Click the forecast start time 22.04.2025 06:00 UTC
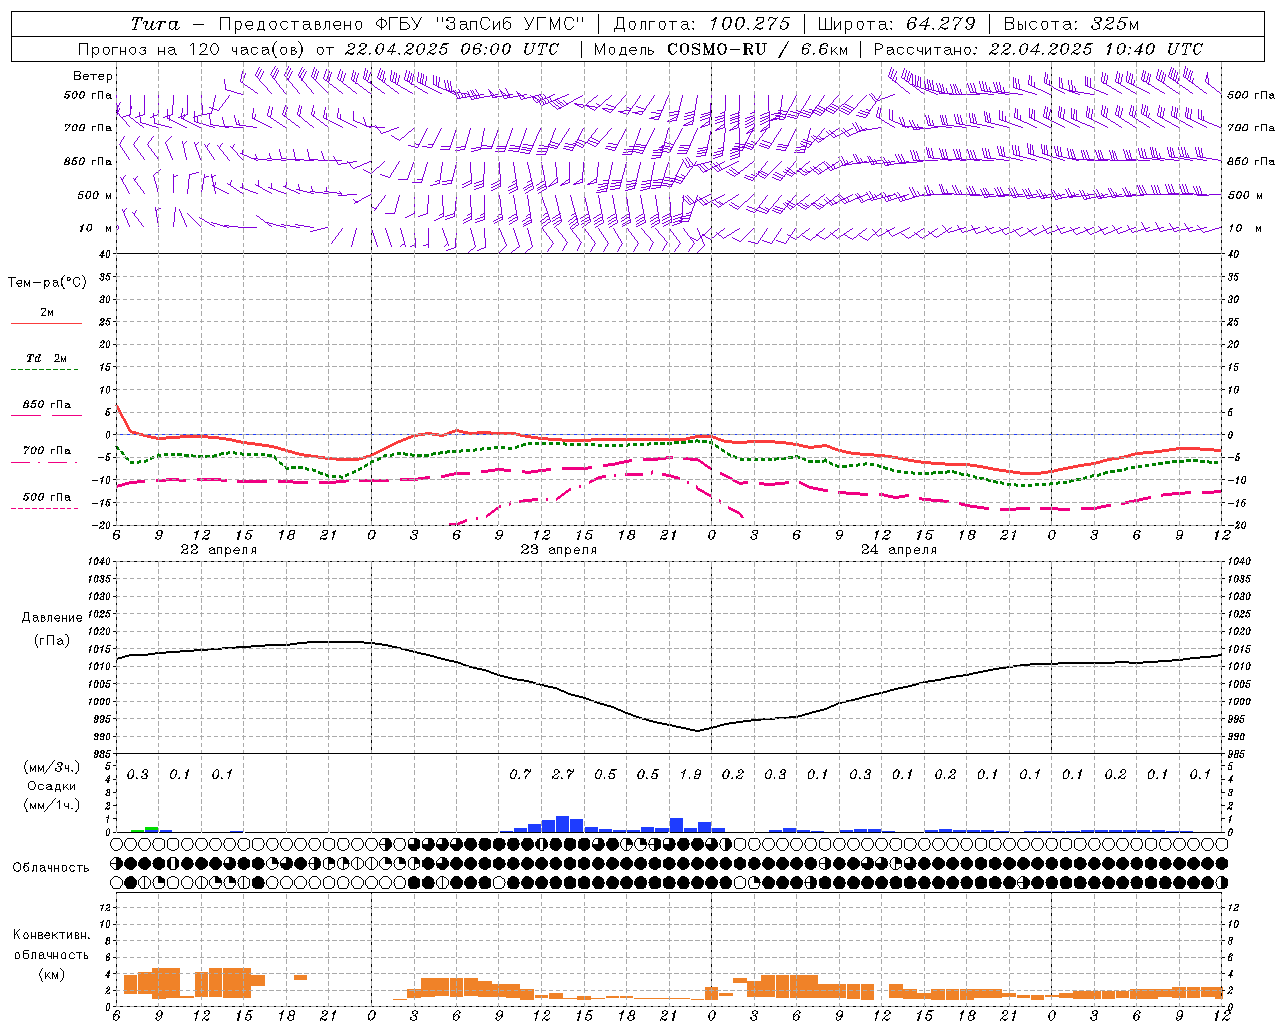The image size is (1280, 1024). [x=452, y=49]
